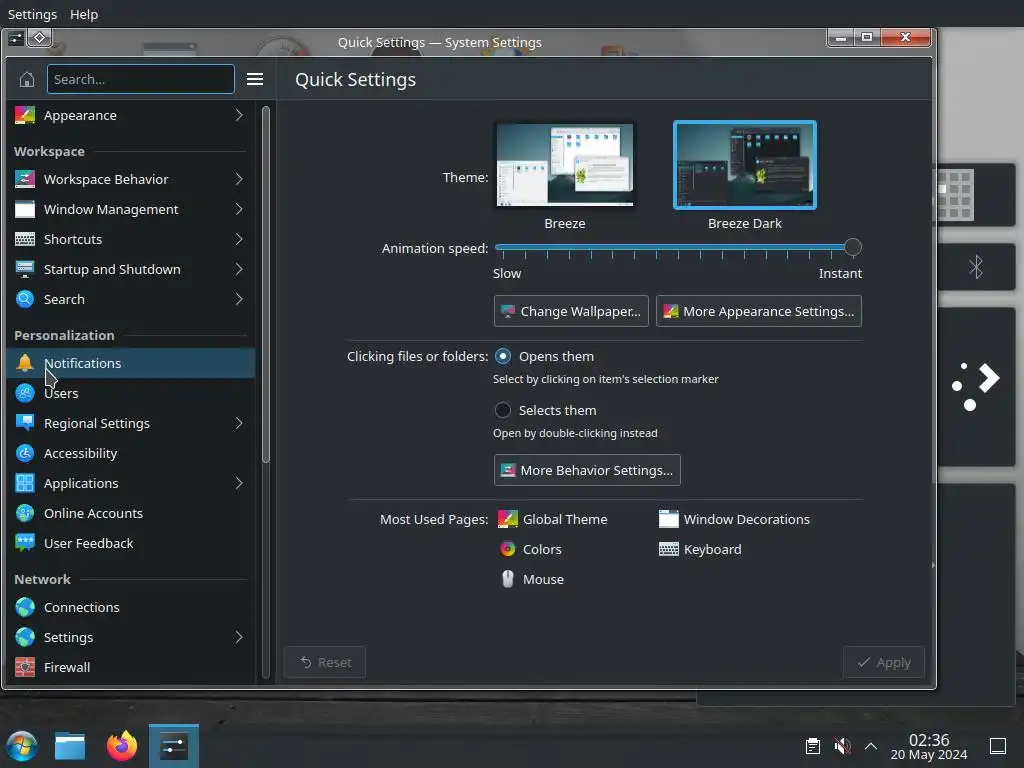
Task: Click the Applications grid icon
Action: pos(25,483)
